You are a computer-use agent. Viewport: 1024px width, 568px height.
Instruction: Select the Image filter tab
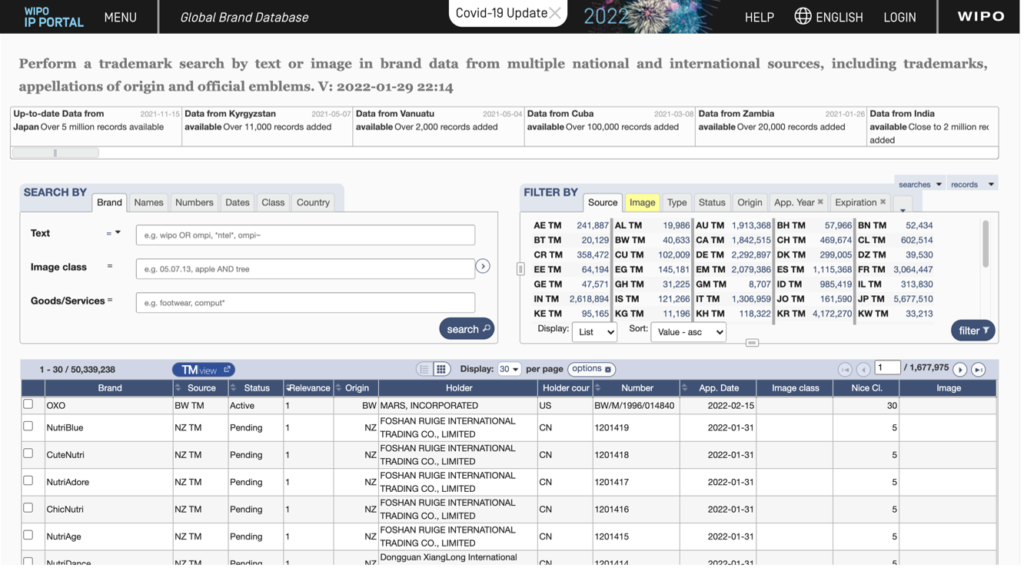tap(642, 202)
